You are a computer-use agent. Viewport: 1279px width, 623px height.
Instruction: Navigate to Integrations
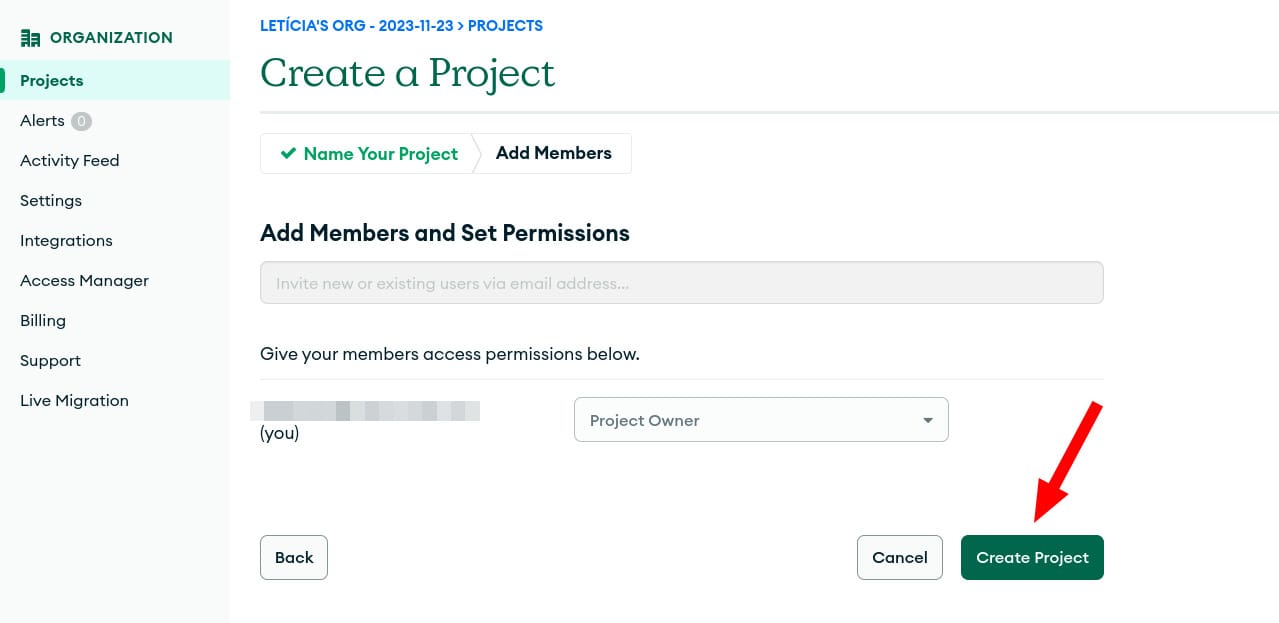pos(66,240)
